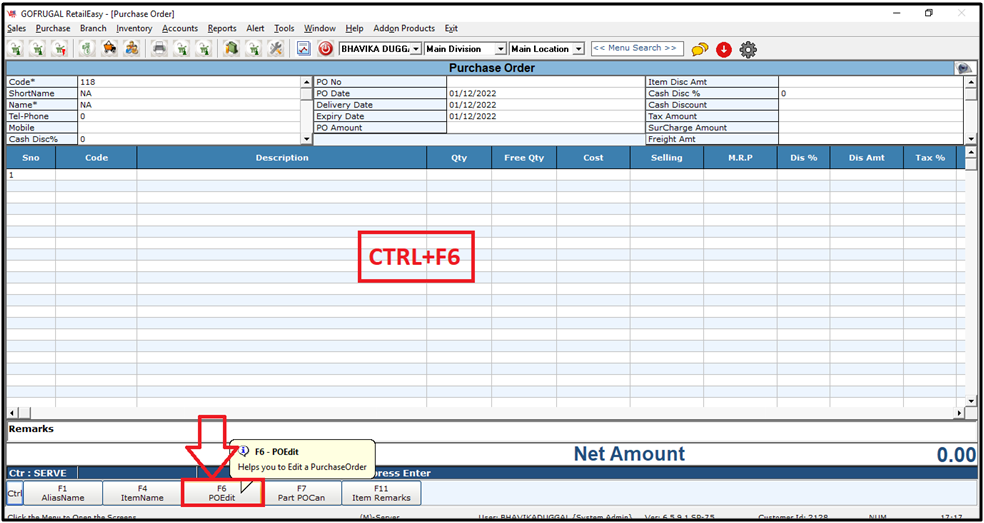Screen dimensions: 984x523
Task: Click the M.R.P column header
Action: point(740,158)
